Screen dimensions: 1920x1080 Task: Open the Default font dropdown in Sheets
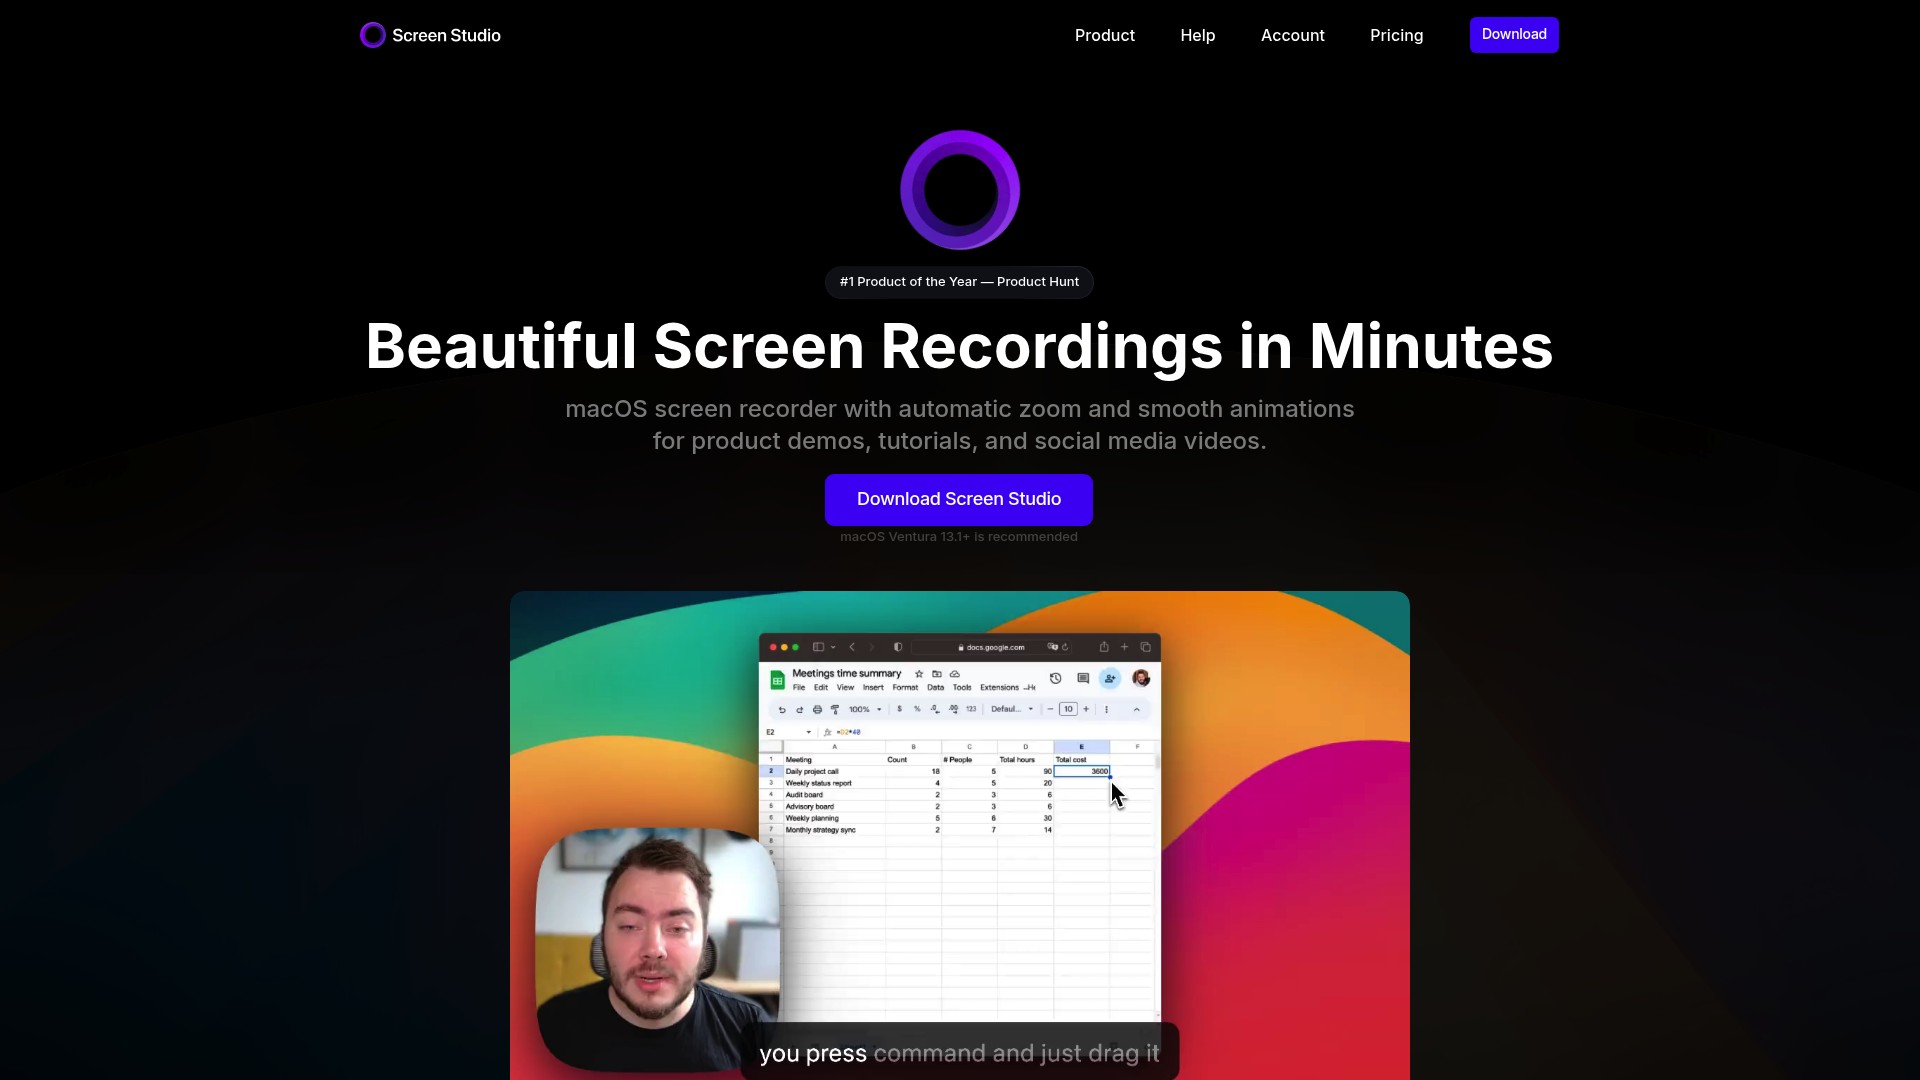pyautogui.click(x=1012, y=710)
